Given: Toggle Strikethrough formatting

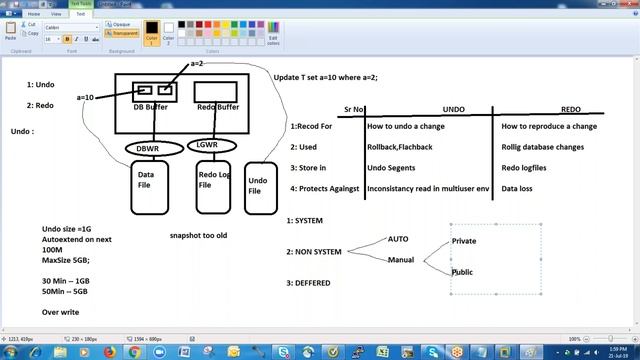Looking at the screenshot, I should click(x=96, y=39).
